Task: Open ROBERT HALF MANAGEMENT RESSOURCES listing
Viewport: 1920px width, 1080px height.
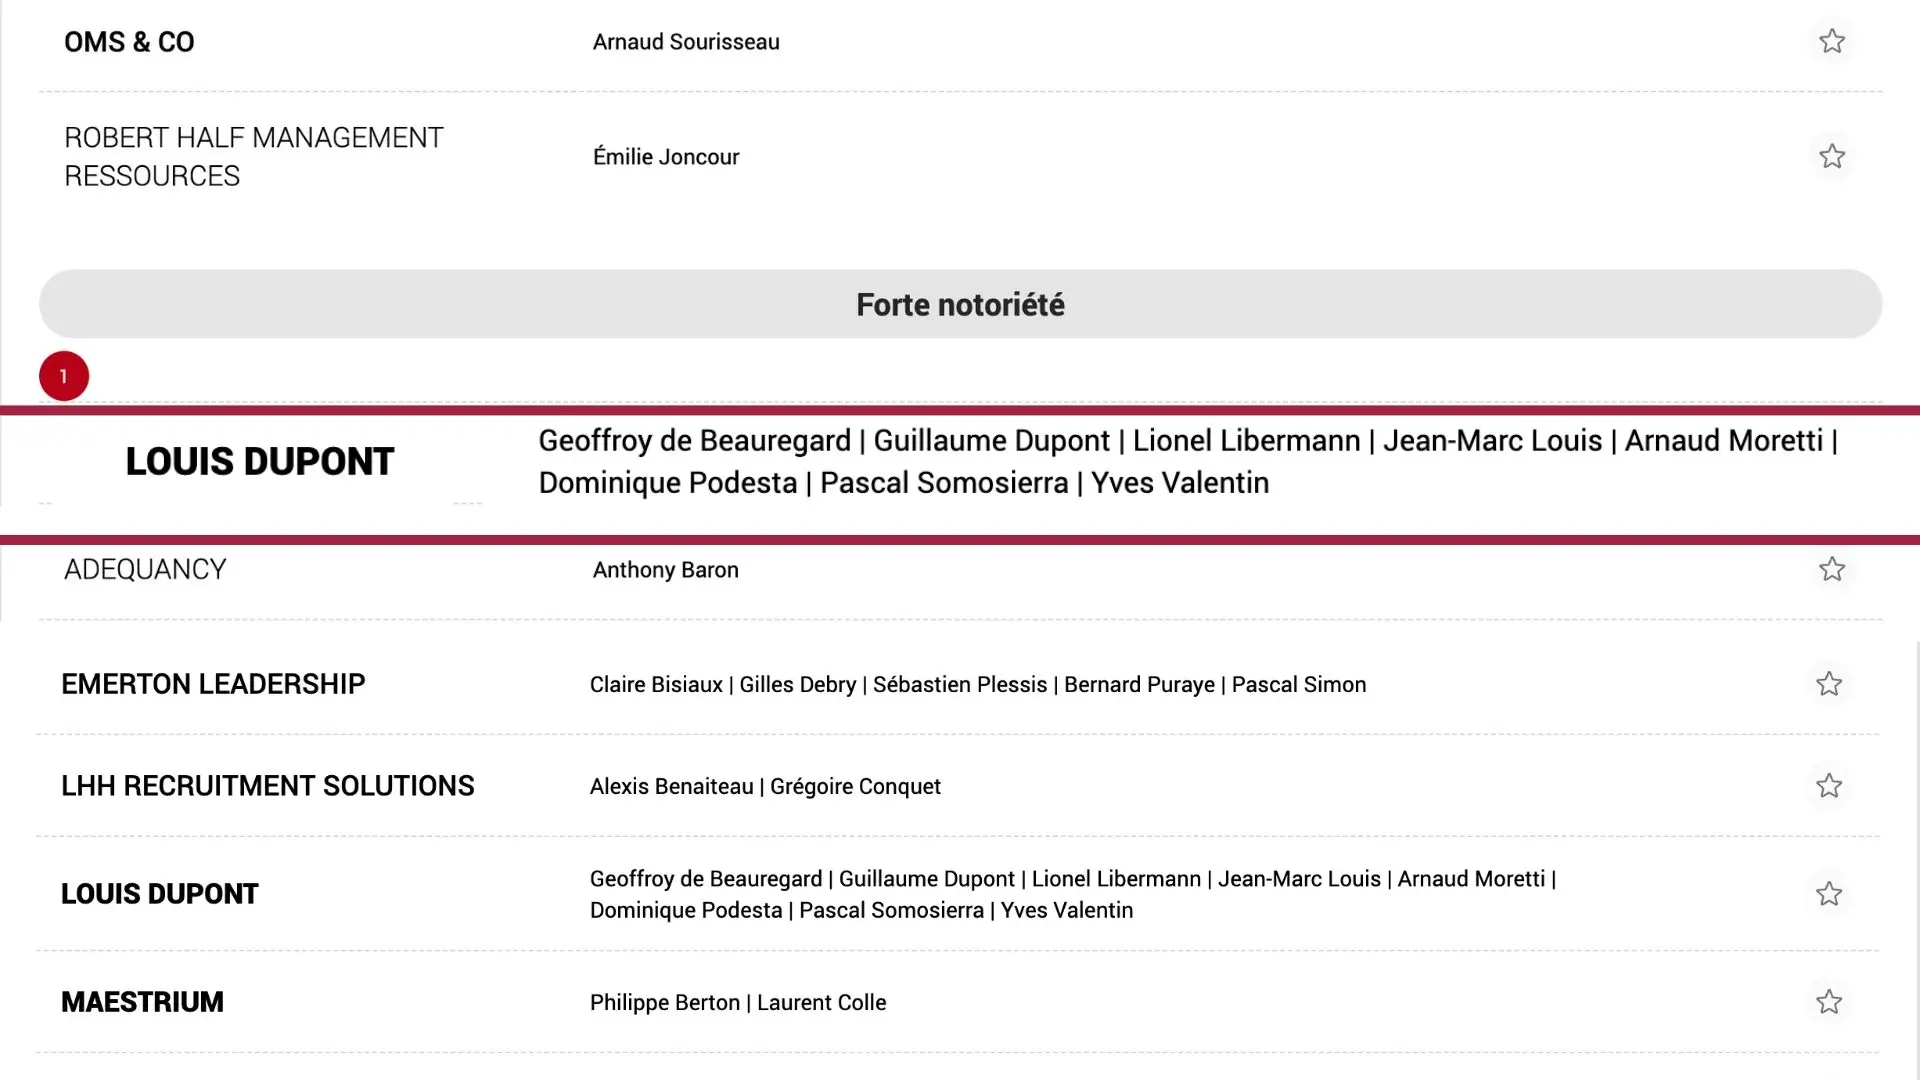Action: click(253, 156)
